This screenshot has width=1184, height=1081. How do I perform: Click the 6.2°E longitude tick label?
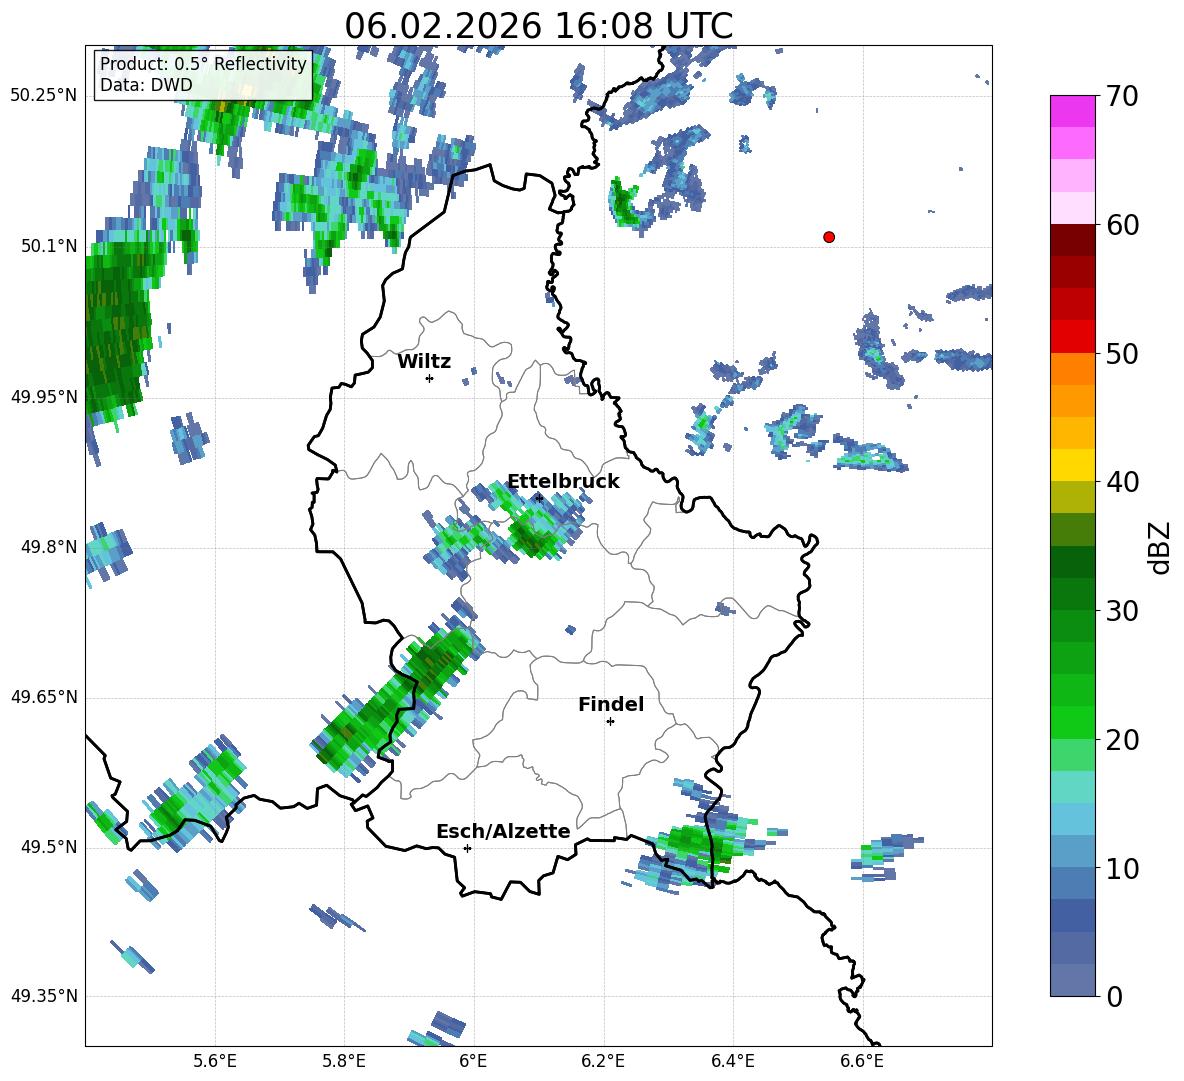[603, 1061]
